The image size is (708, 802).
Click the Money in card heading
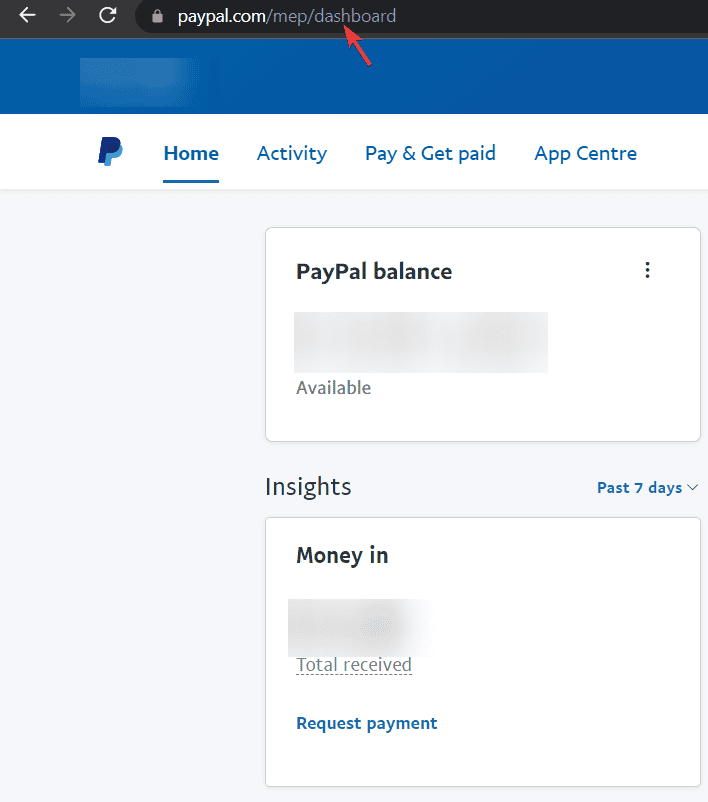coord(342,555)
